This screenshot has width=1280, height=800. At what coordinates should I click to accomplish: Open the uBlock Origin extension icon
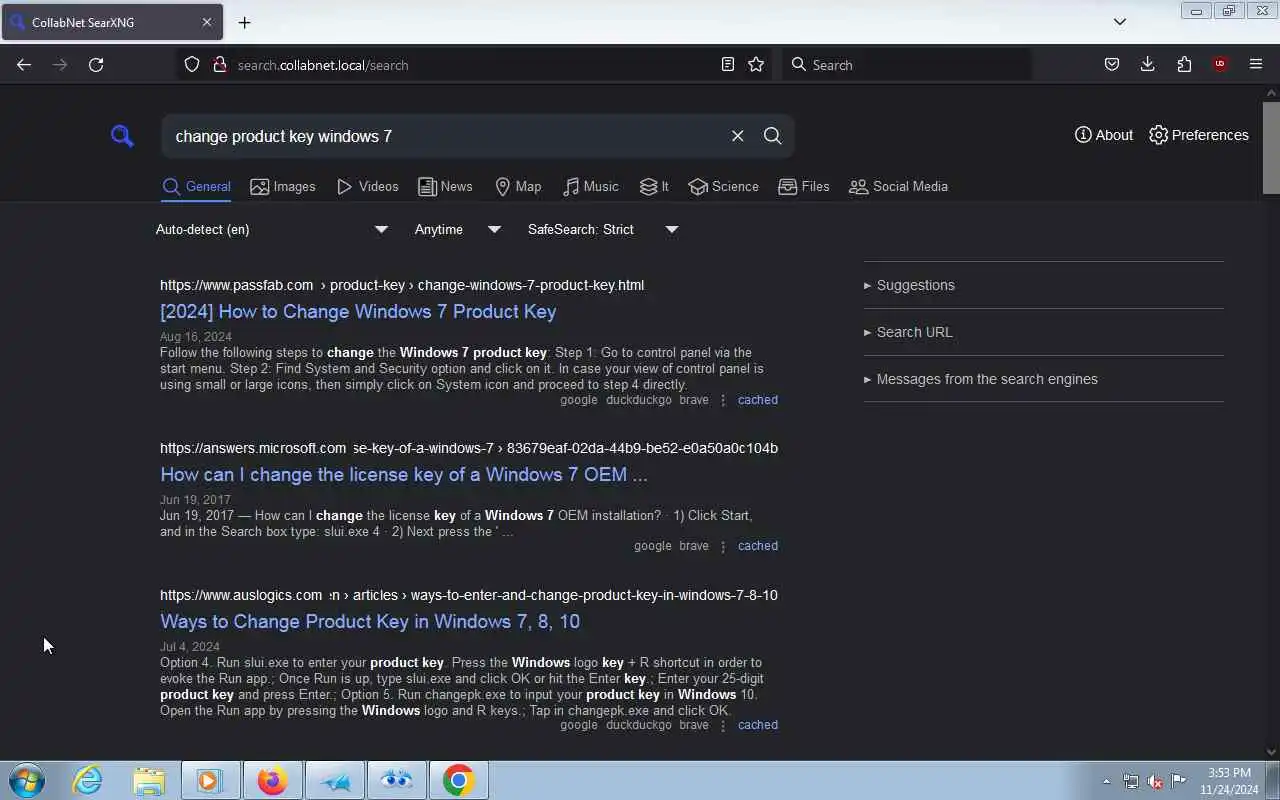1220,64
